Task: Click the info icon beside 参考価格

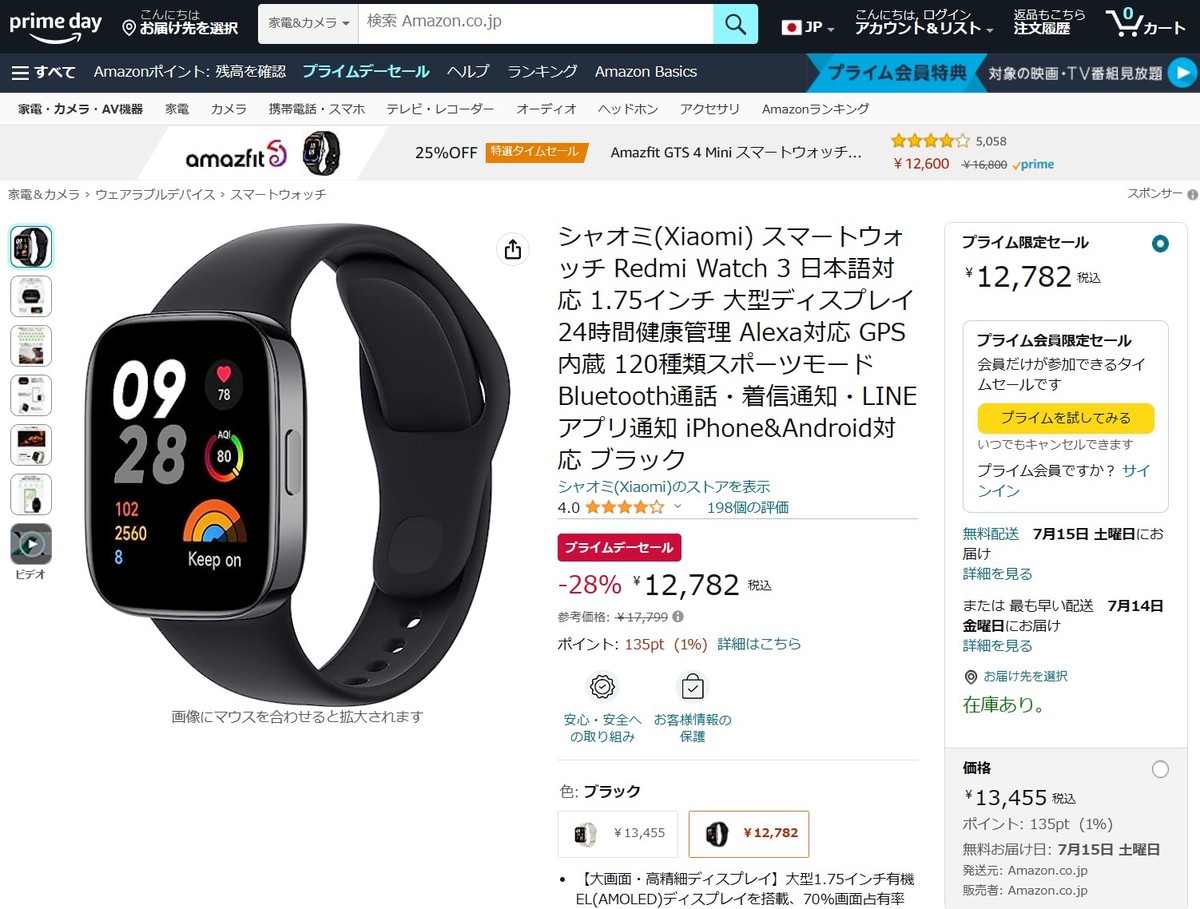Action: (x=678, y=617)
